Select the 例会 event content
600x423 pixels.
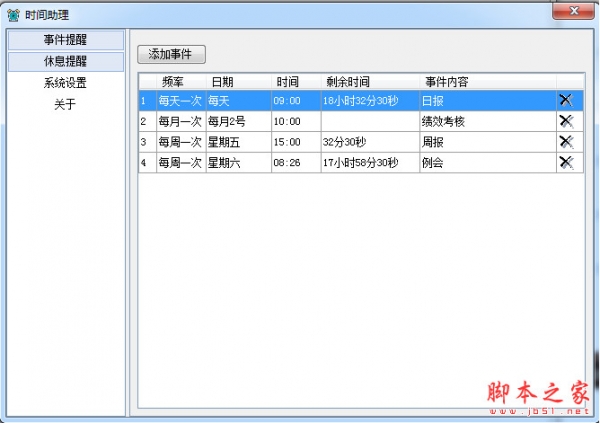(x=488, y=163)
